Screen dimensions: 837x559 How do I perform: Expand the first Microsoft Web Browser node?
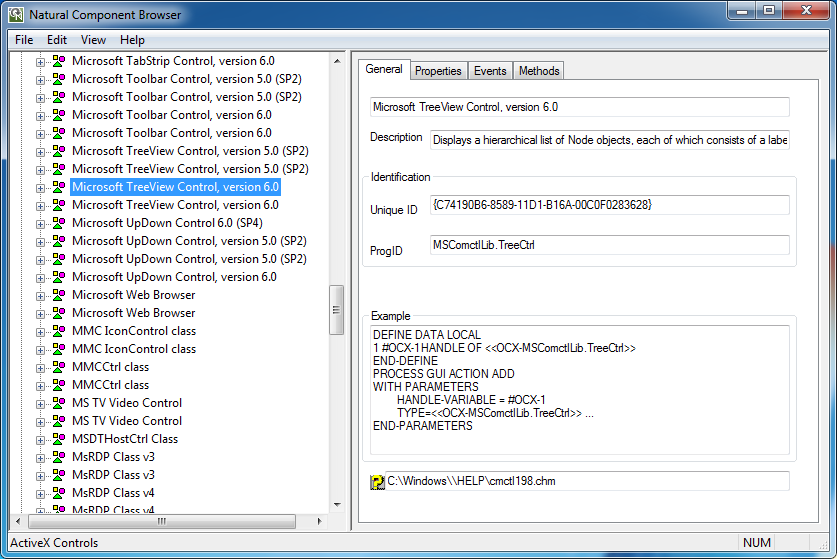click(x=41, y=295)
